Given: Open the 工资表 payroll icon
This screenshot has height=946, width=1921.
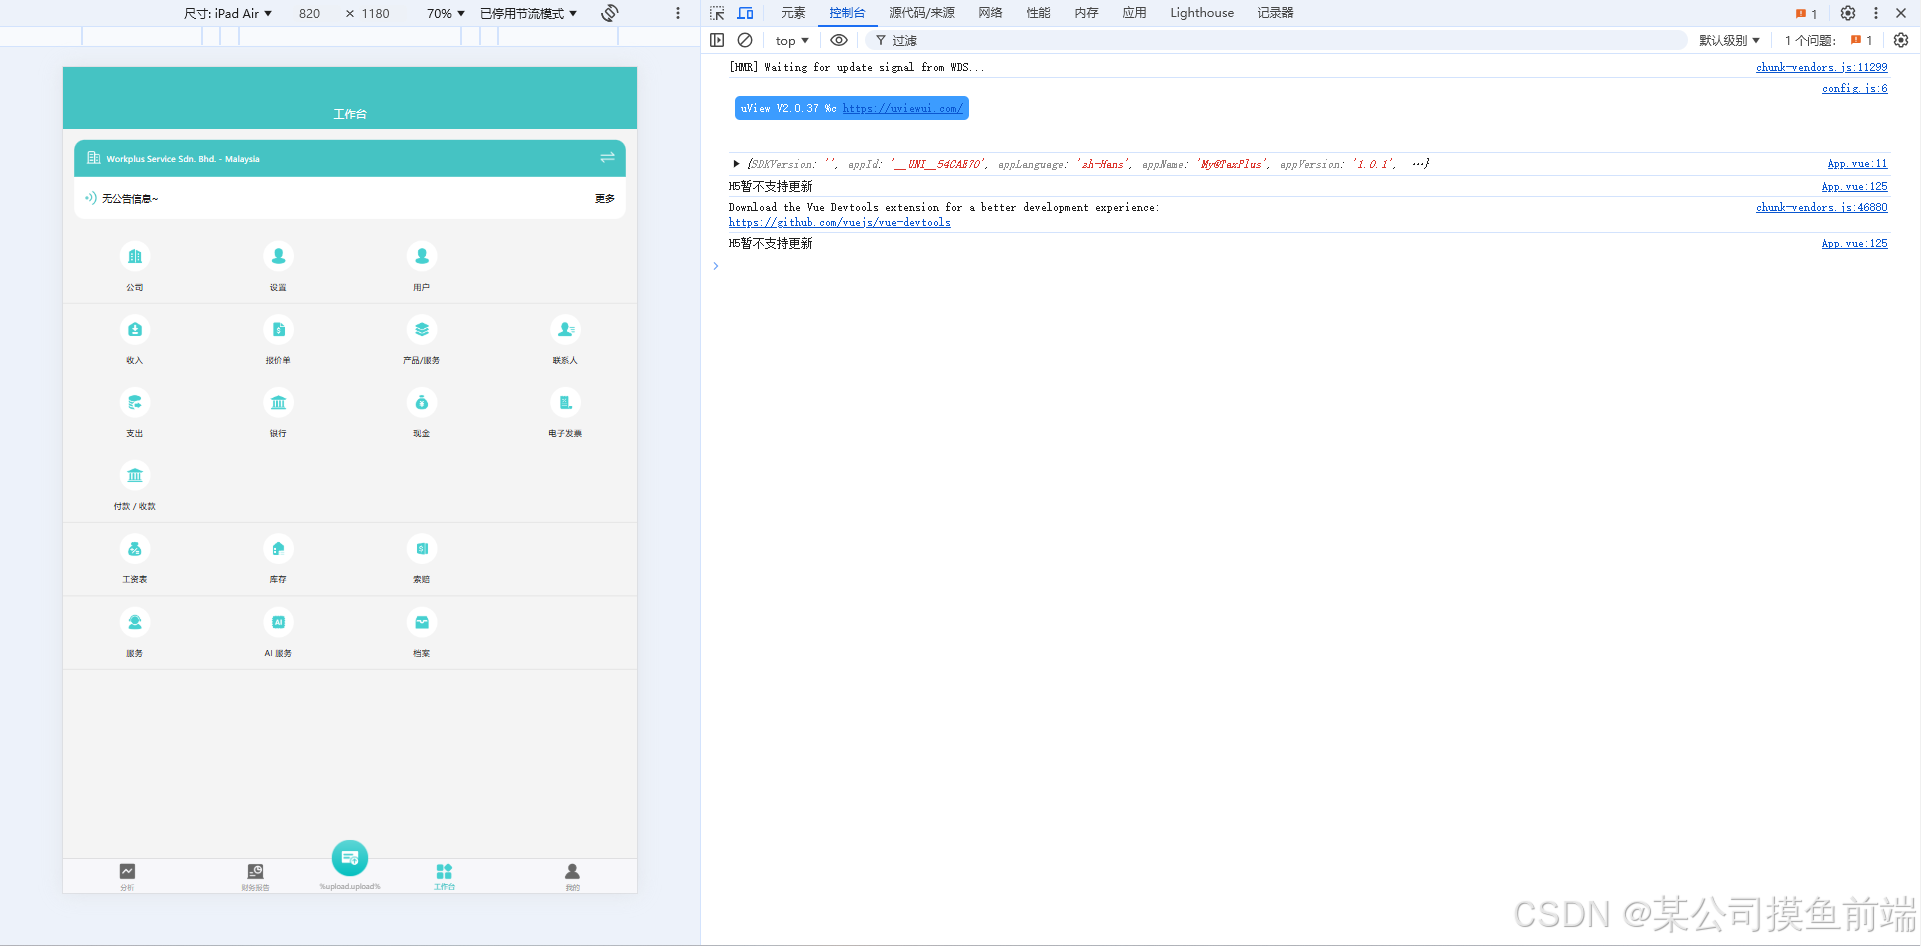Looking at the screenshot, I should coord(135,549).
